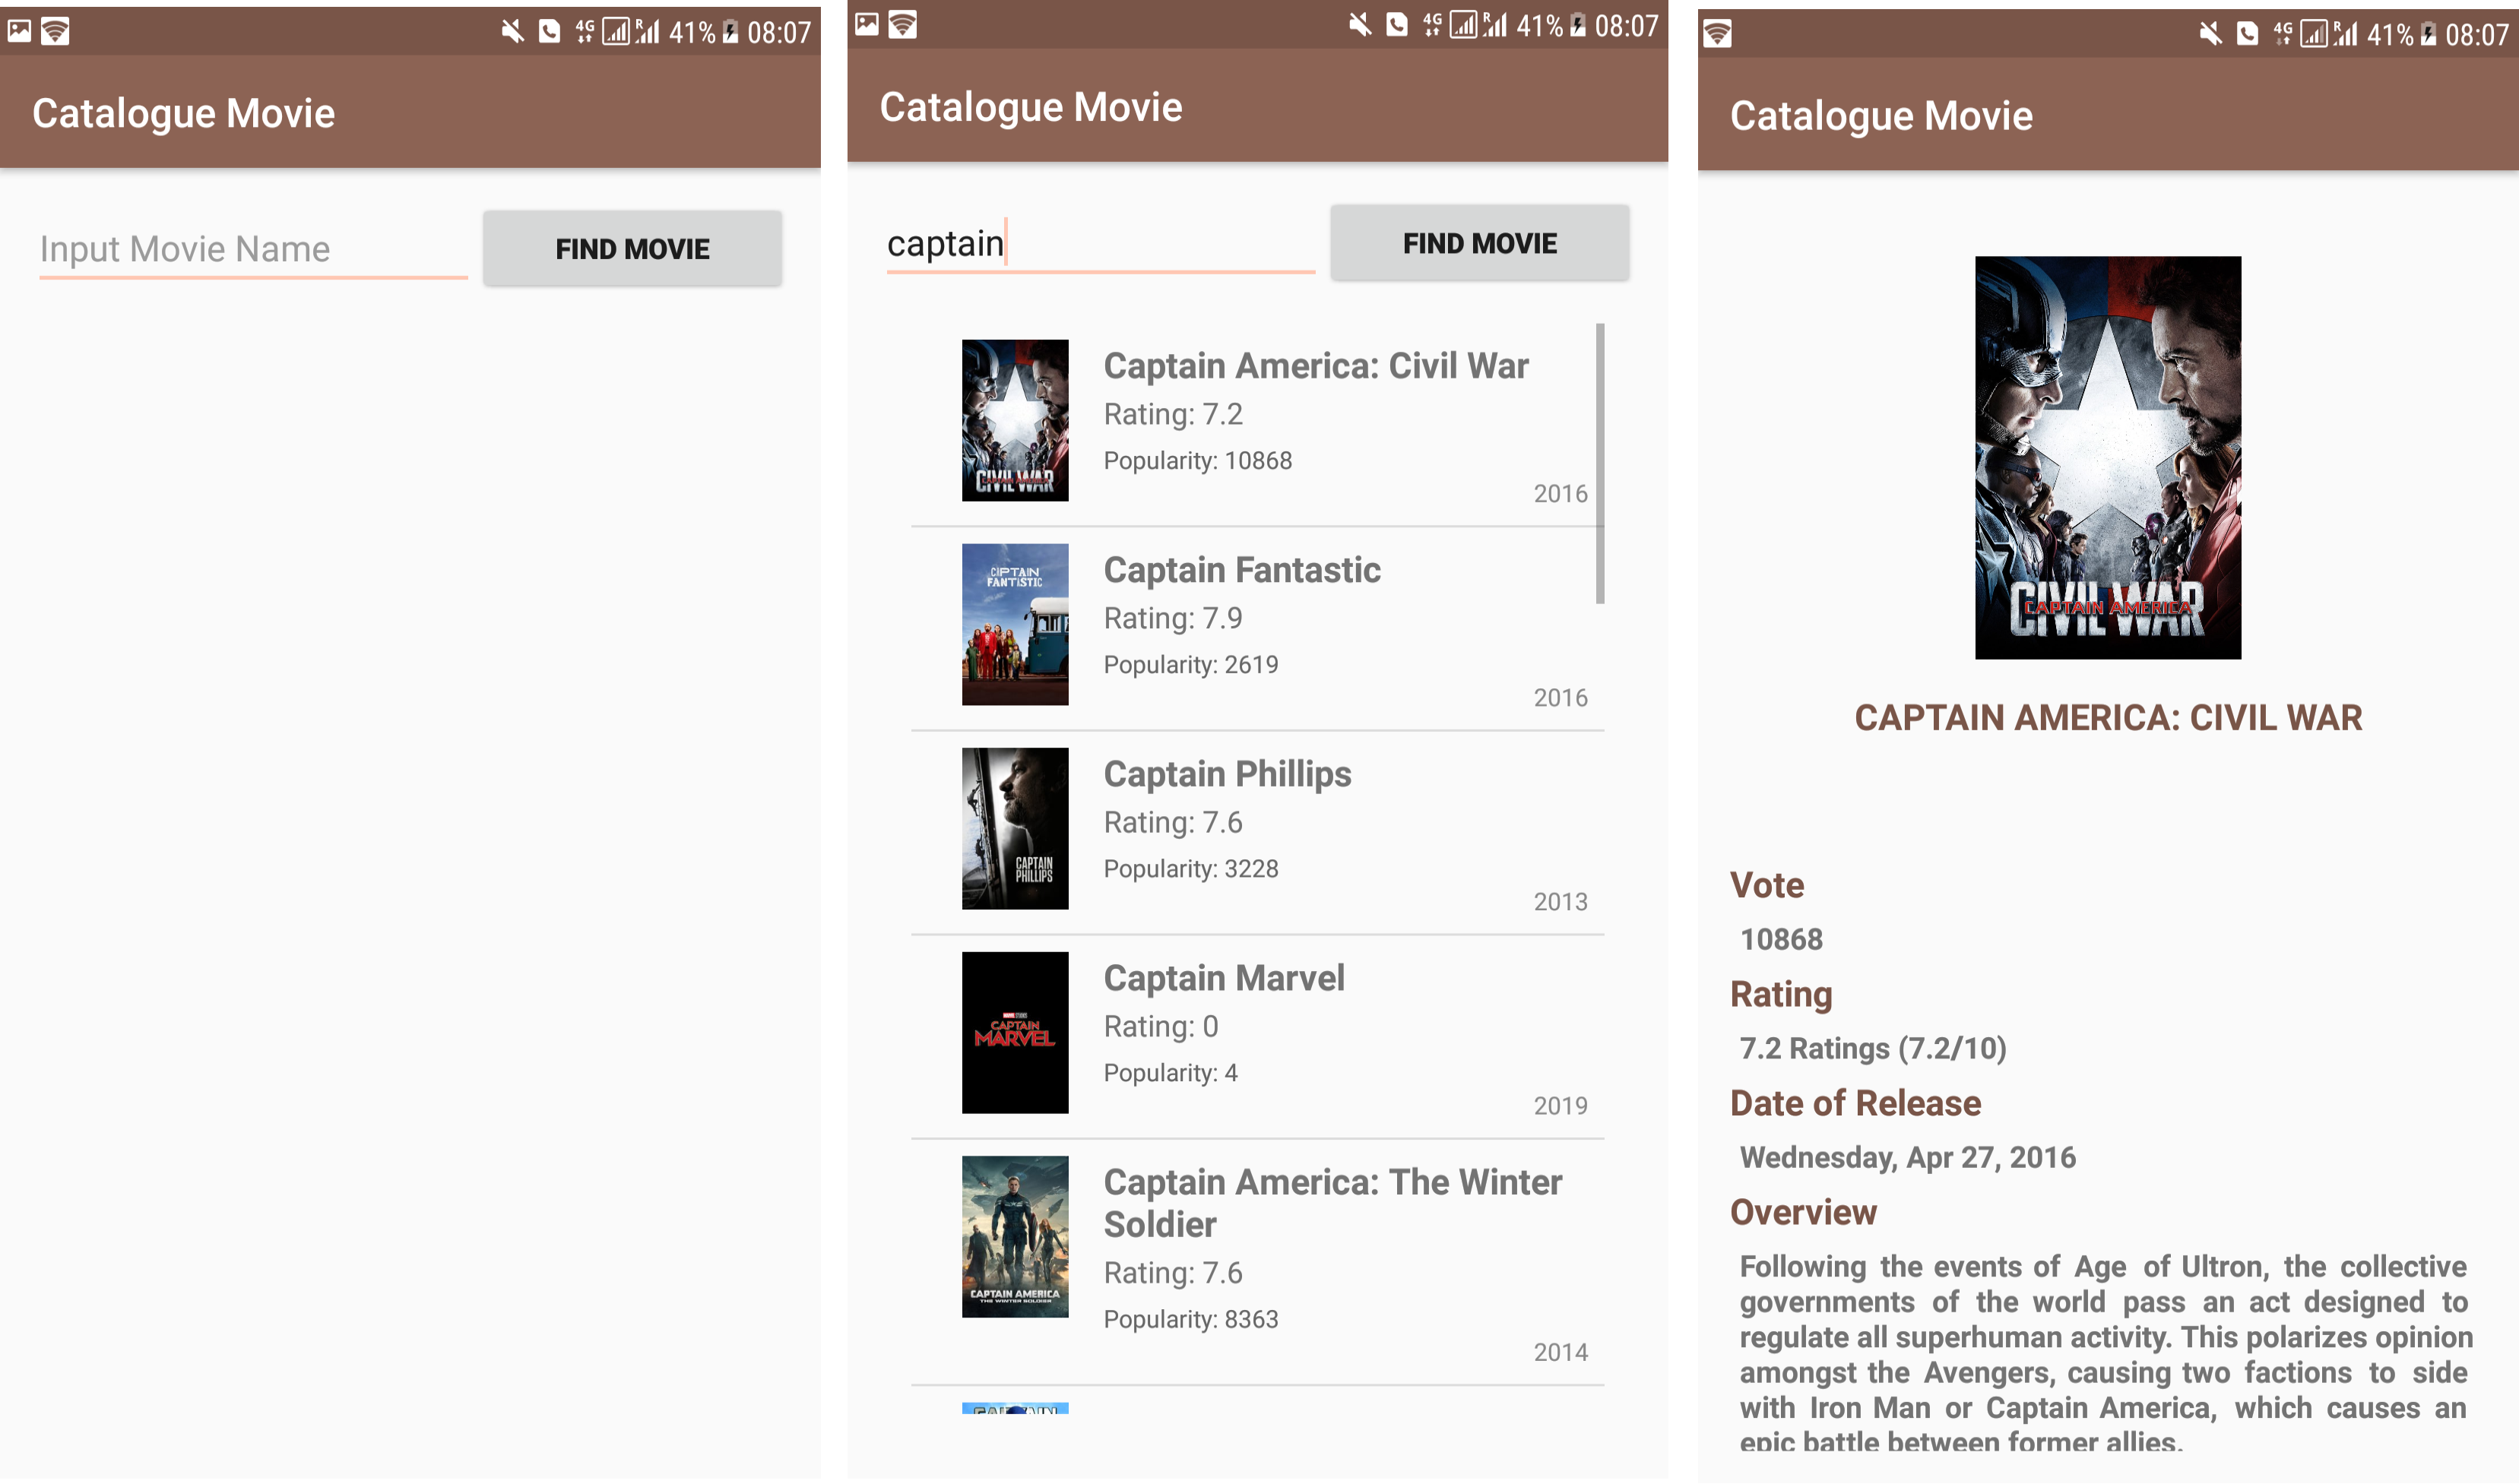Tap the large Civil War poster in detail view
Viewport: 2519px width, 1484px height.
[x=2108, y=457]
